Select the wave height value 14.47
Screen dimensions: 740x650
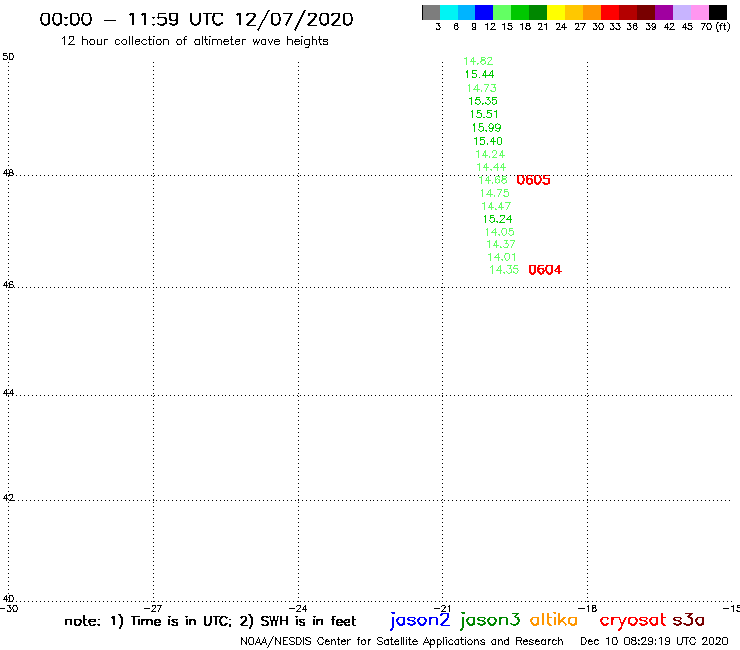click(496, 206)
